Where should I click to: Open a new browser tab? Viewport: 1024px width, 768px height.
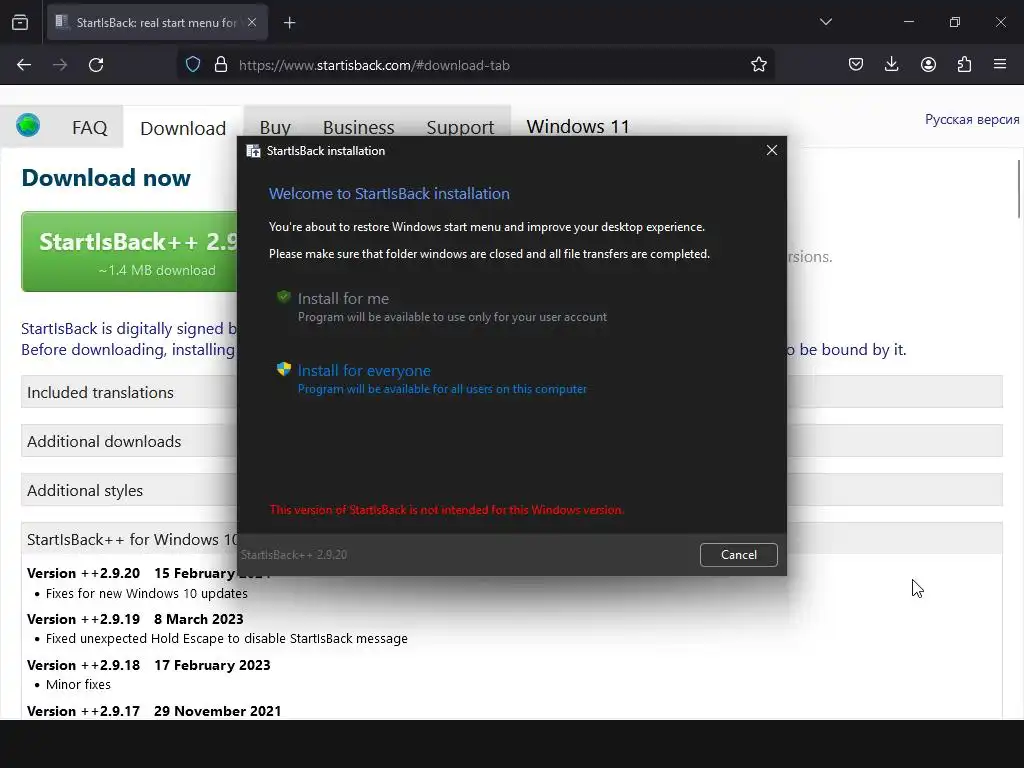coord(289,23)
